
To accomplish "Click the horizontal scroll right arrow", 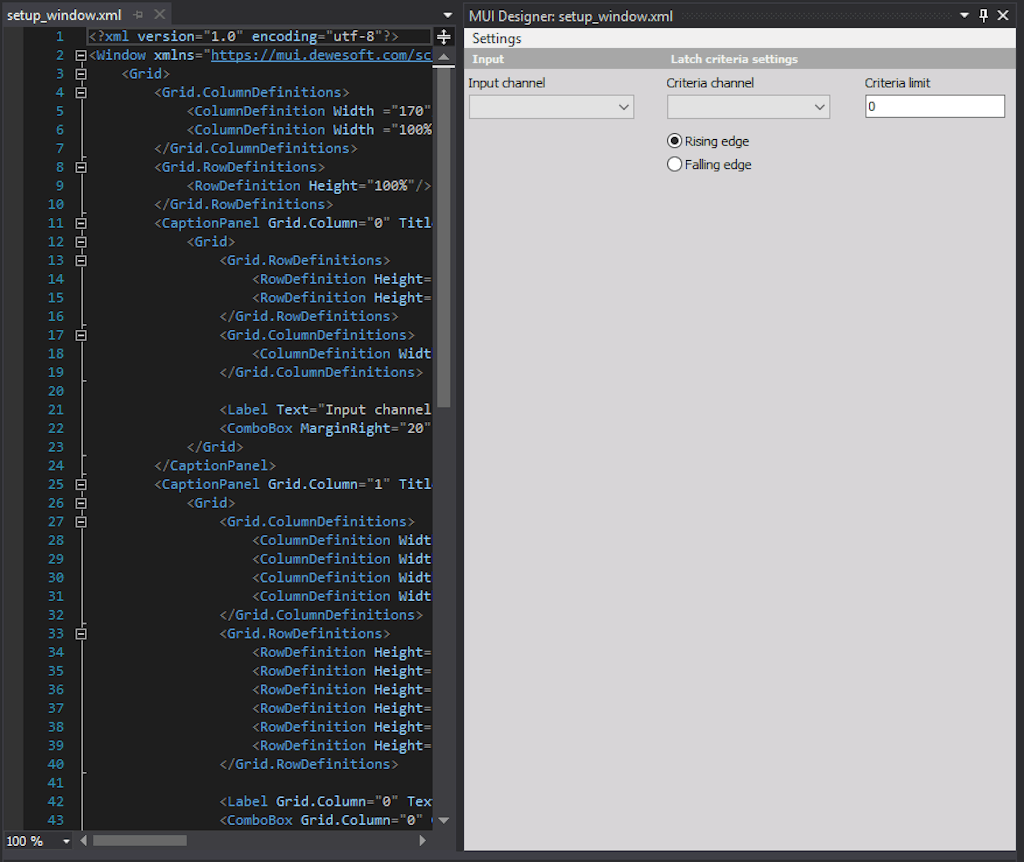I will (x=423, y=840).
